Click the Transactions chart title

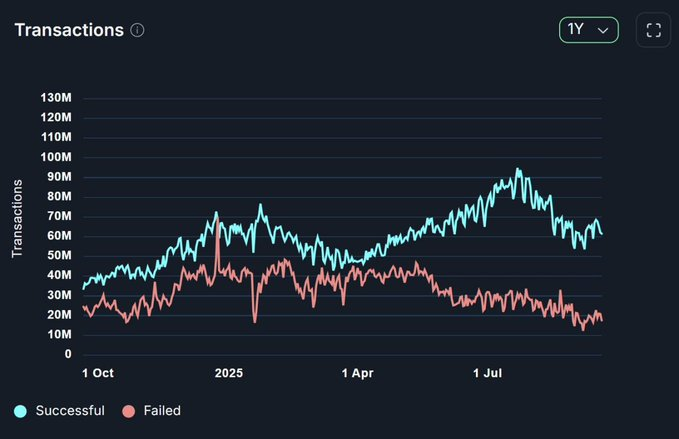(x=69, y=30)
